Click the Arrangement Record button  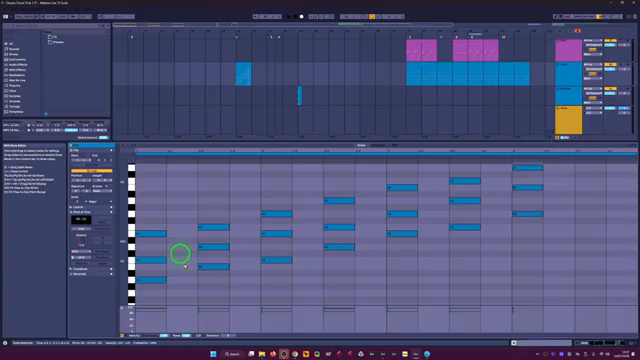coord(302,17)
